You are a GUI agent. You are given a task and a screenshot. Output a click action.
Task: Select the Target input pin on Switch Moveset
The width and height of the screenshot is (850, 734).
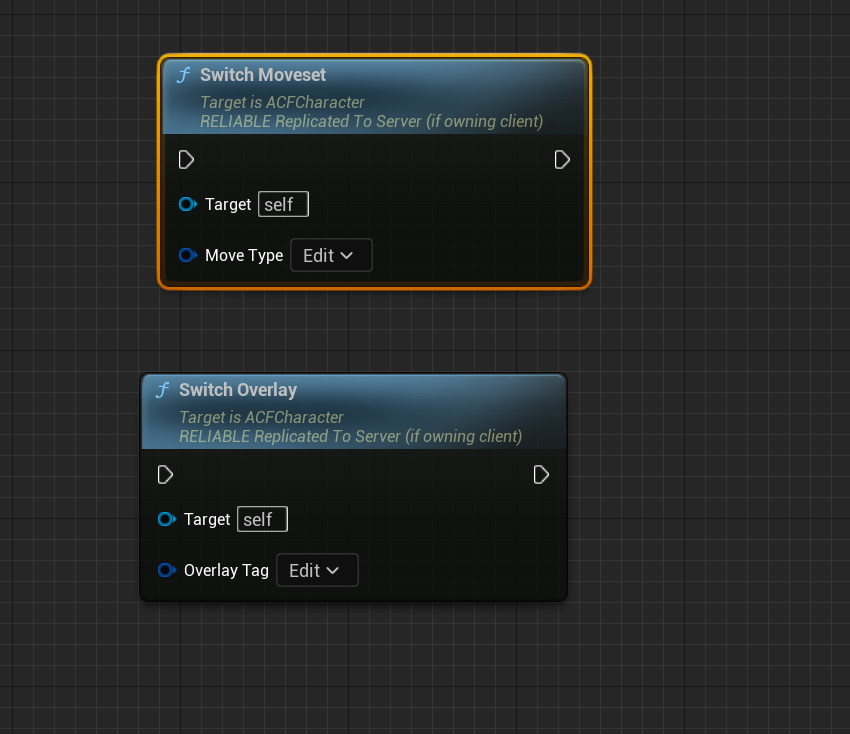pyautogui.click(x=187, y=204)
